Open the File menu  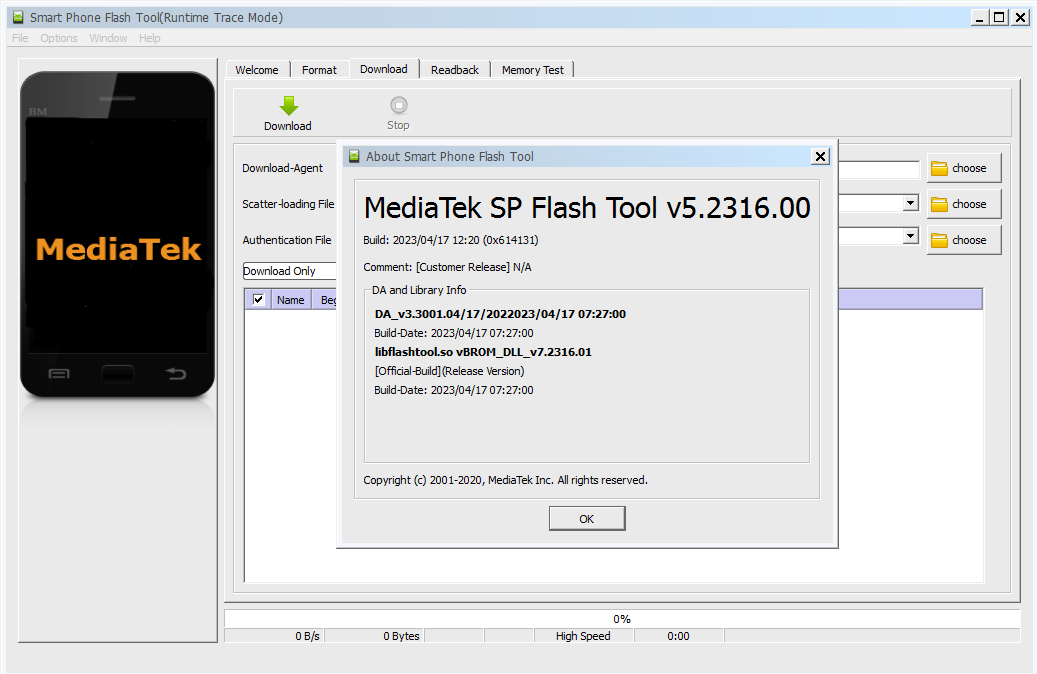coord(21,38)
